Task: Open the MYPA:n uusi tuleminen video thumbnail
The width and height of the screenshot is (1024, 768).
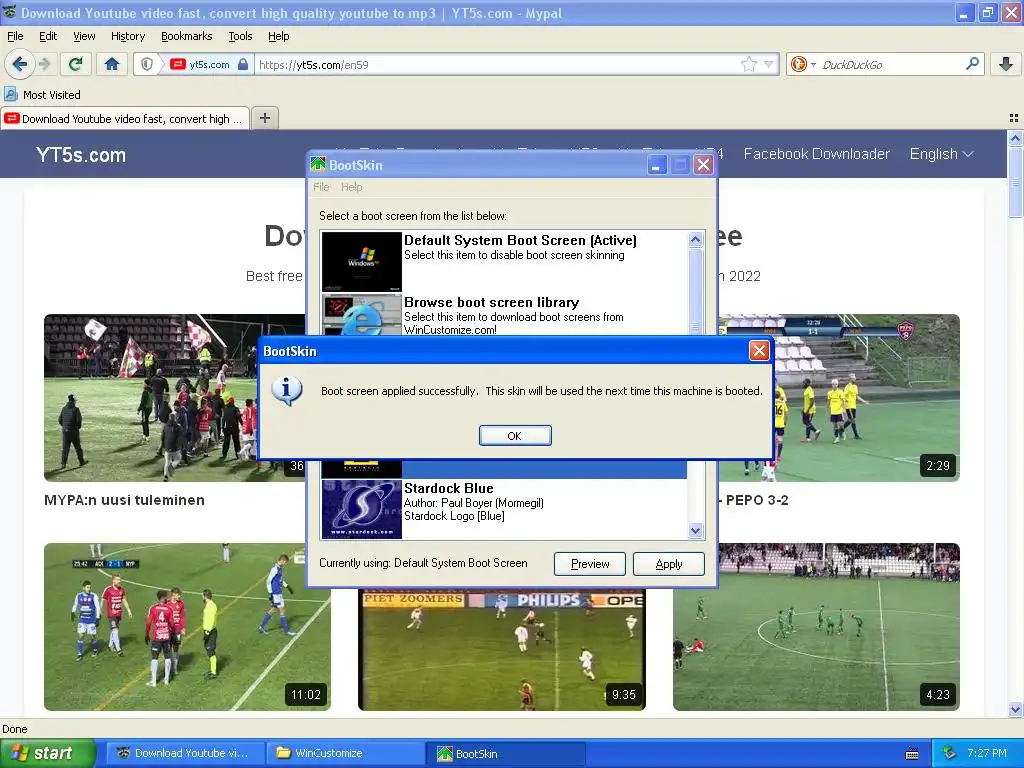Action: pyautogui.click(x=175, y=398)
